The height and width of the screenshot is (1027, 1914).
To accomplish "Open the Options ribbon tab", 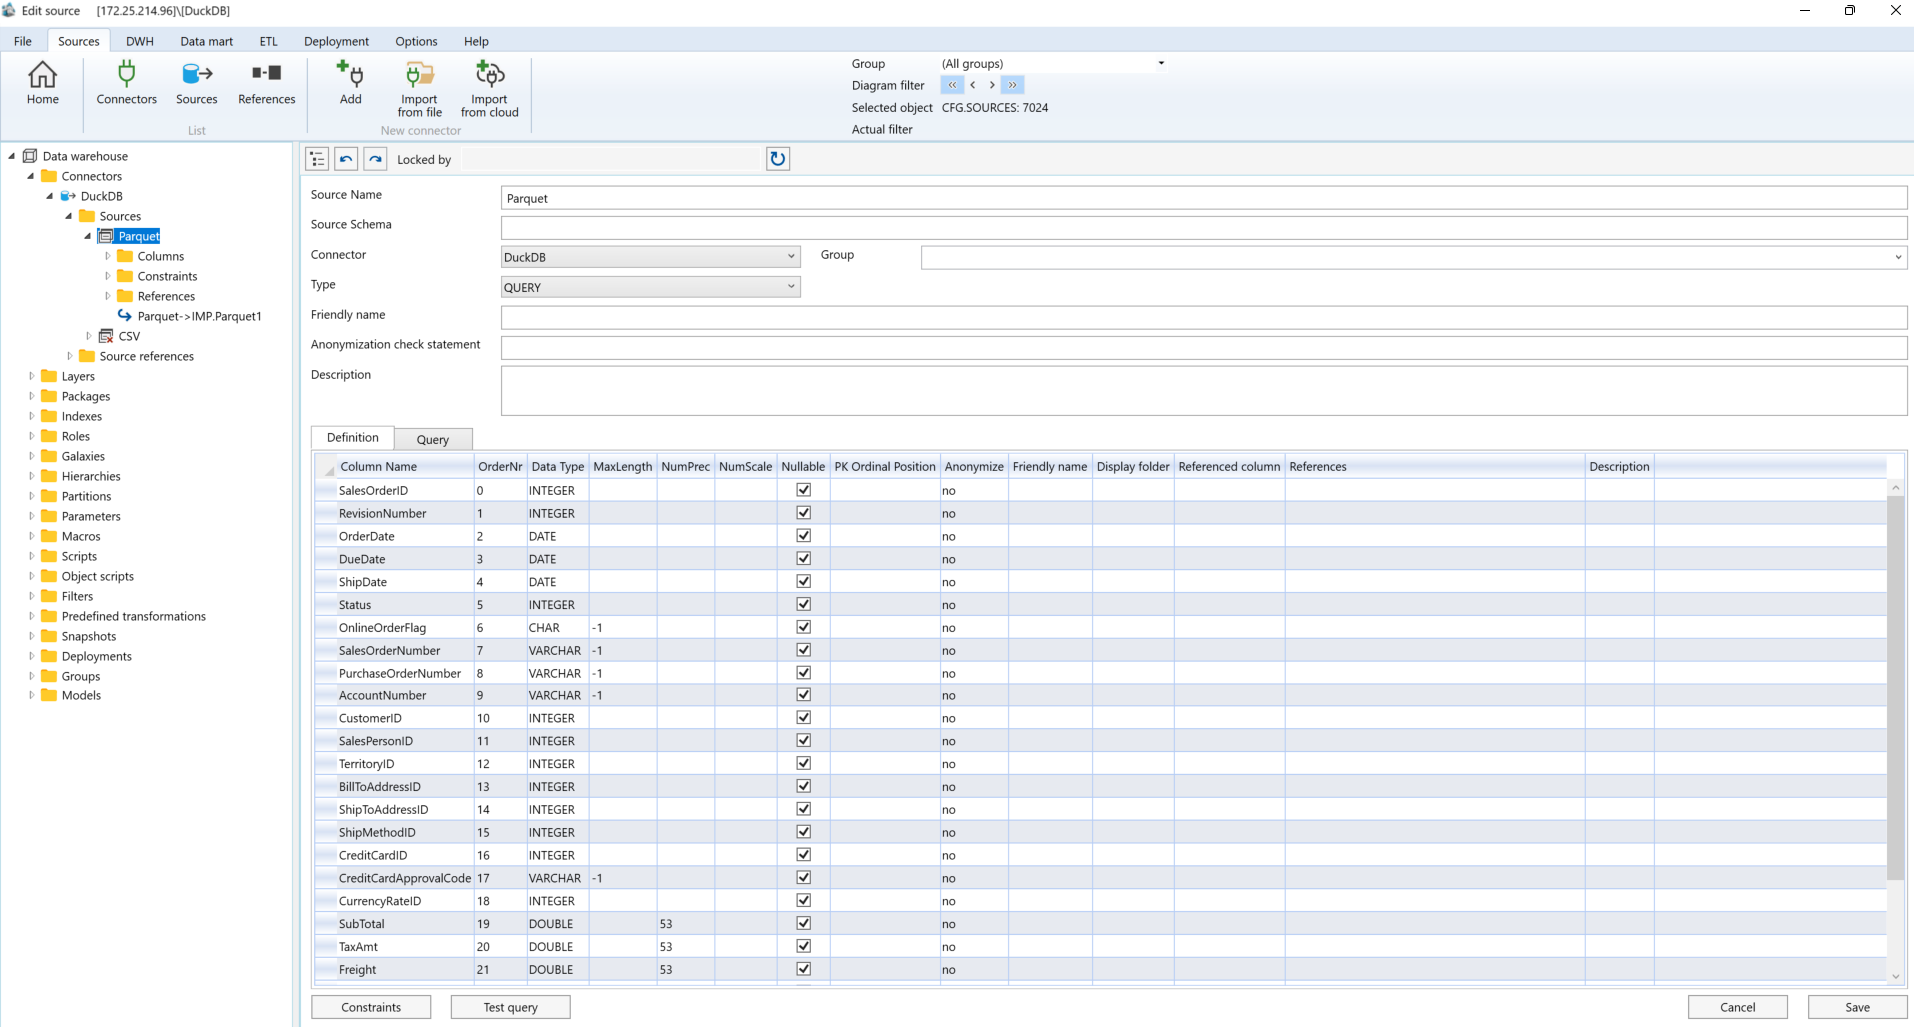I will [416, 41].
